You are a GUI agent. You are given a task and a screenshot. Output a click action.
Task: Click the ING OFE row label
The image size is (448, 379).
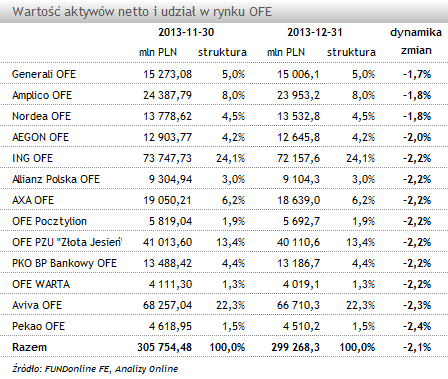[32, 158]
